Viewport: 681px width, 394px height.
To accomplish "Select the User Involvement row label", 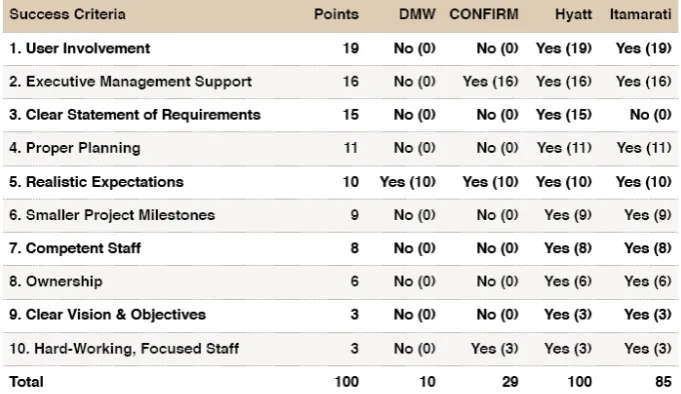I will tap(79, 48).
